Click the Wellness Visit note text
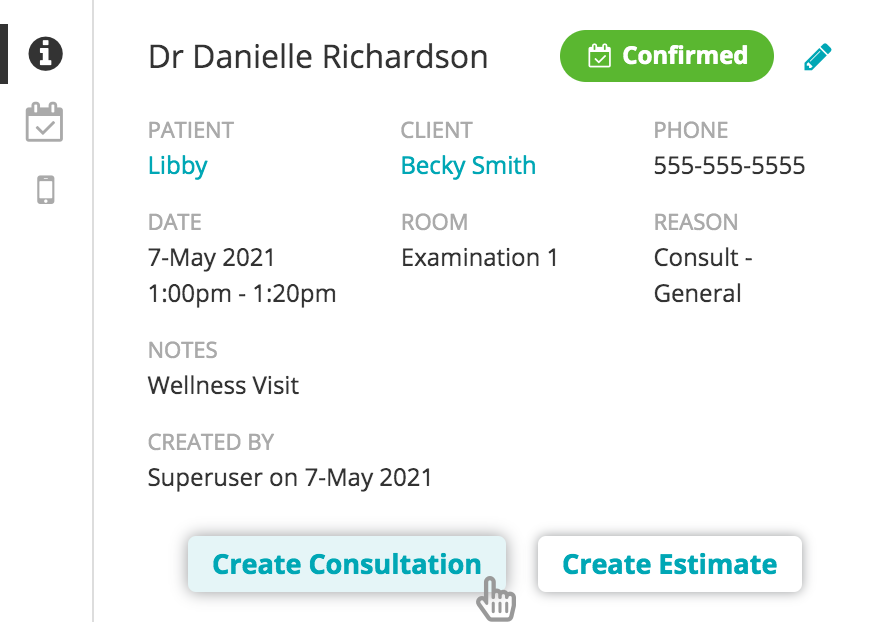This screenshot has height=622, width=896. [223, 386]
